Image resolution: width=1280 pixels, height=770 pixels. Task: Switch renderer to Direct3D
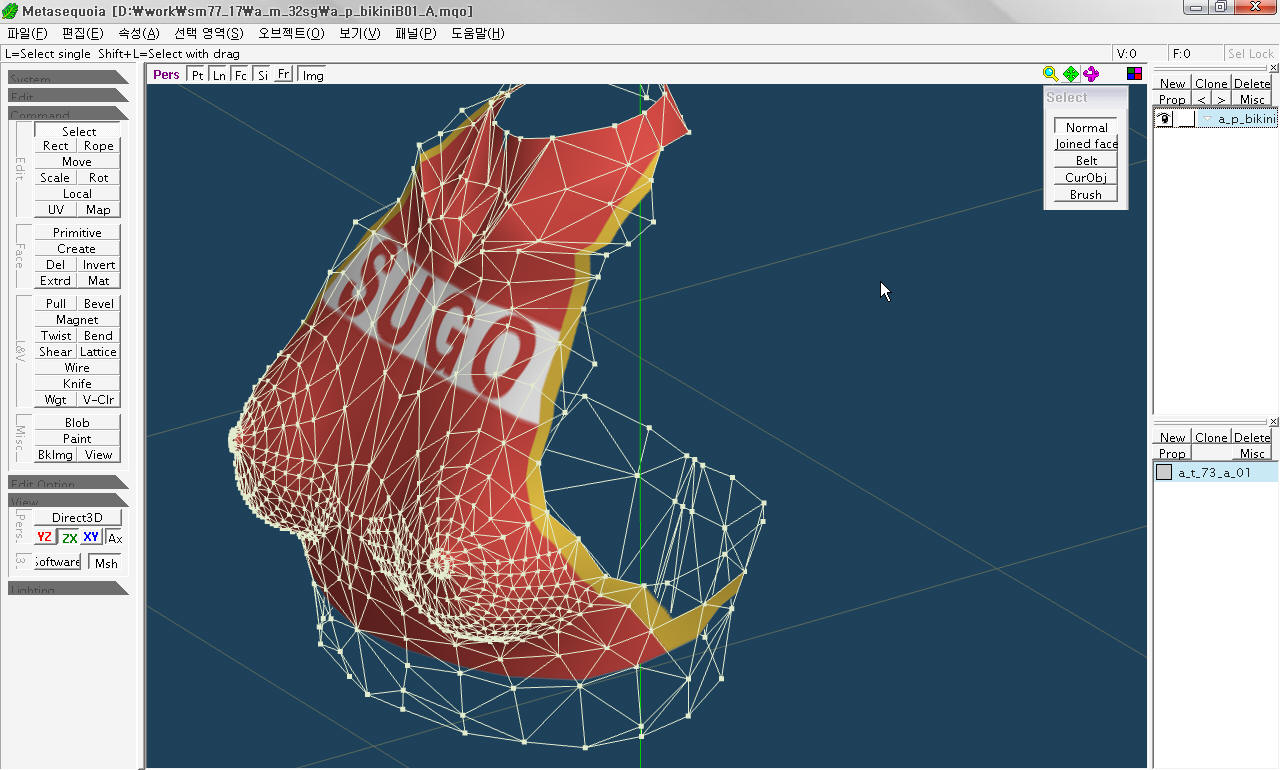coord(77,517)
